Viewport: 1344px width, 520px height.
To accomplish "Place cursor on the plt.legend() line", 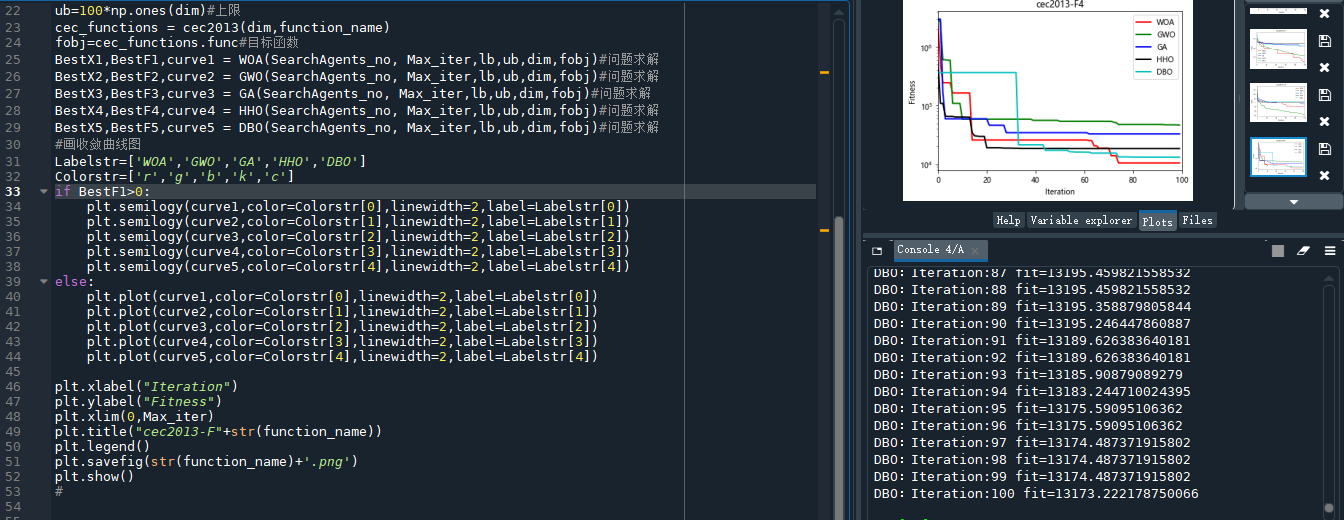I will [102, 446].
